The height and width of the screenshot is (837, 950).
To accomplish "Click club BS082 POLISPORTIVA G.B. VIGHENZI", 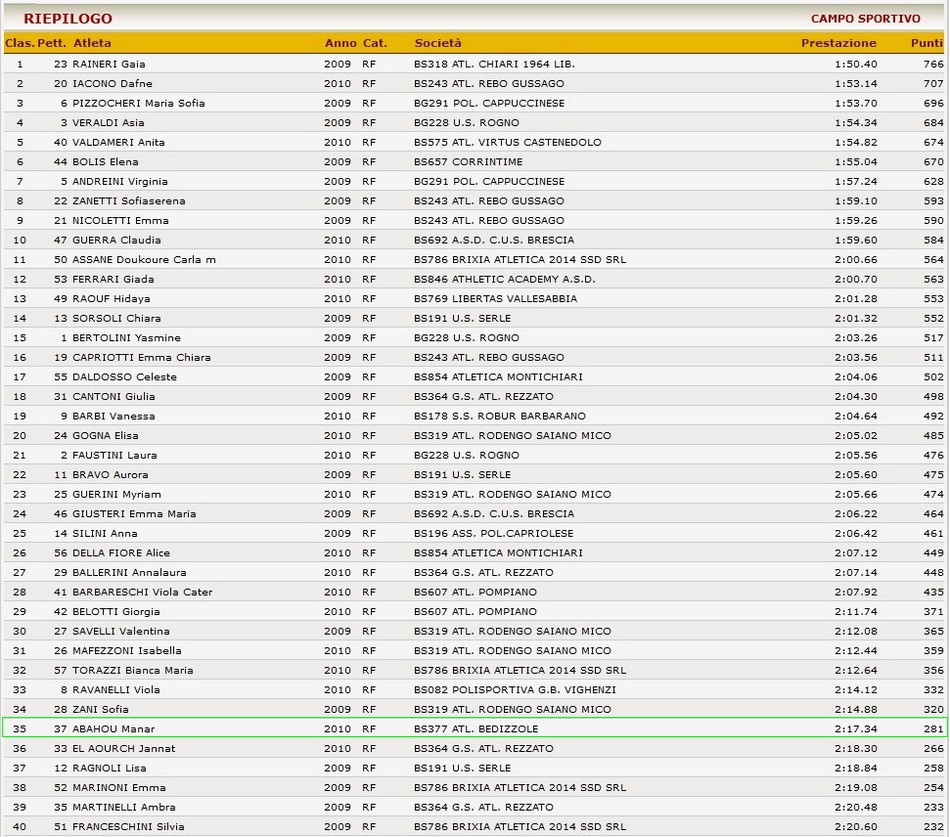I will [x=515, y=690].
